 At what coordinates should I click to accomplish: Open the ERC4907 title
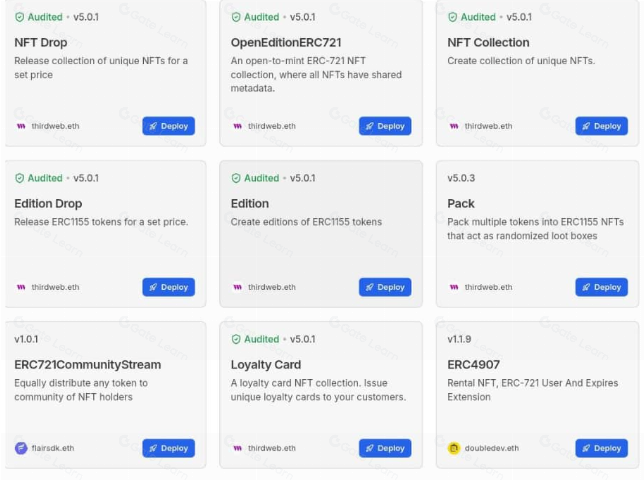[474, 365]
